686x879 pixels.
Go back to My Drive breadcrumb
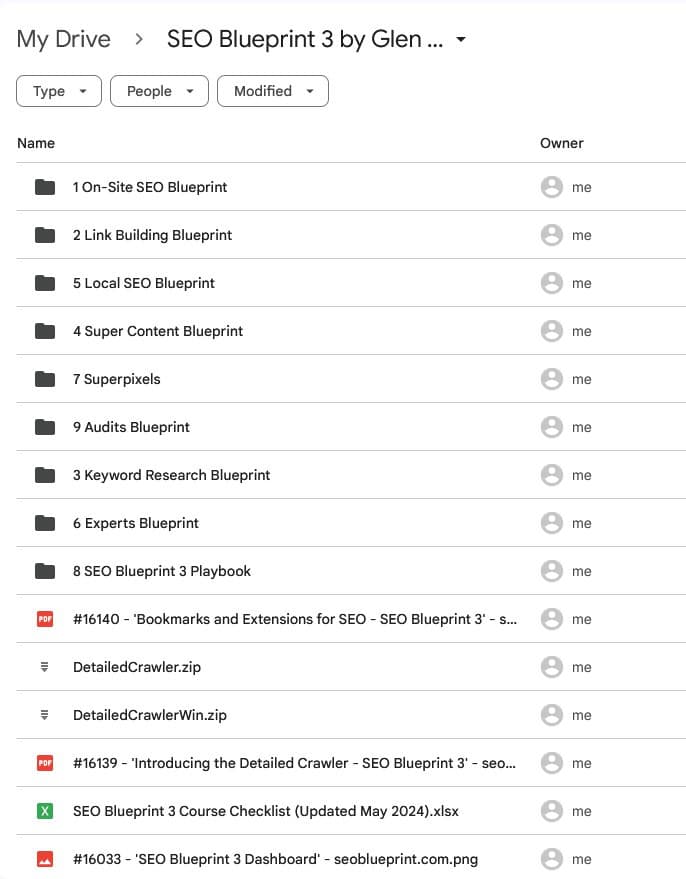(63, 40)
